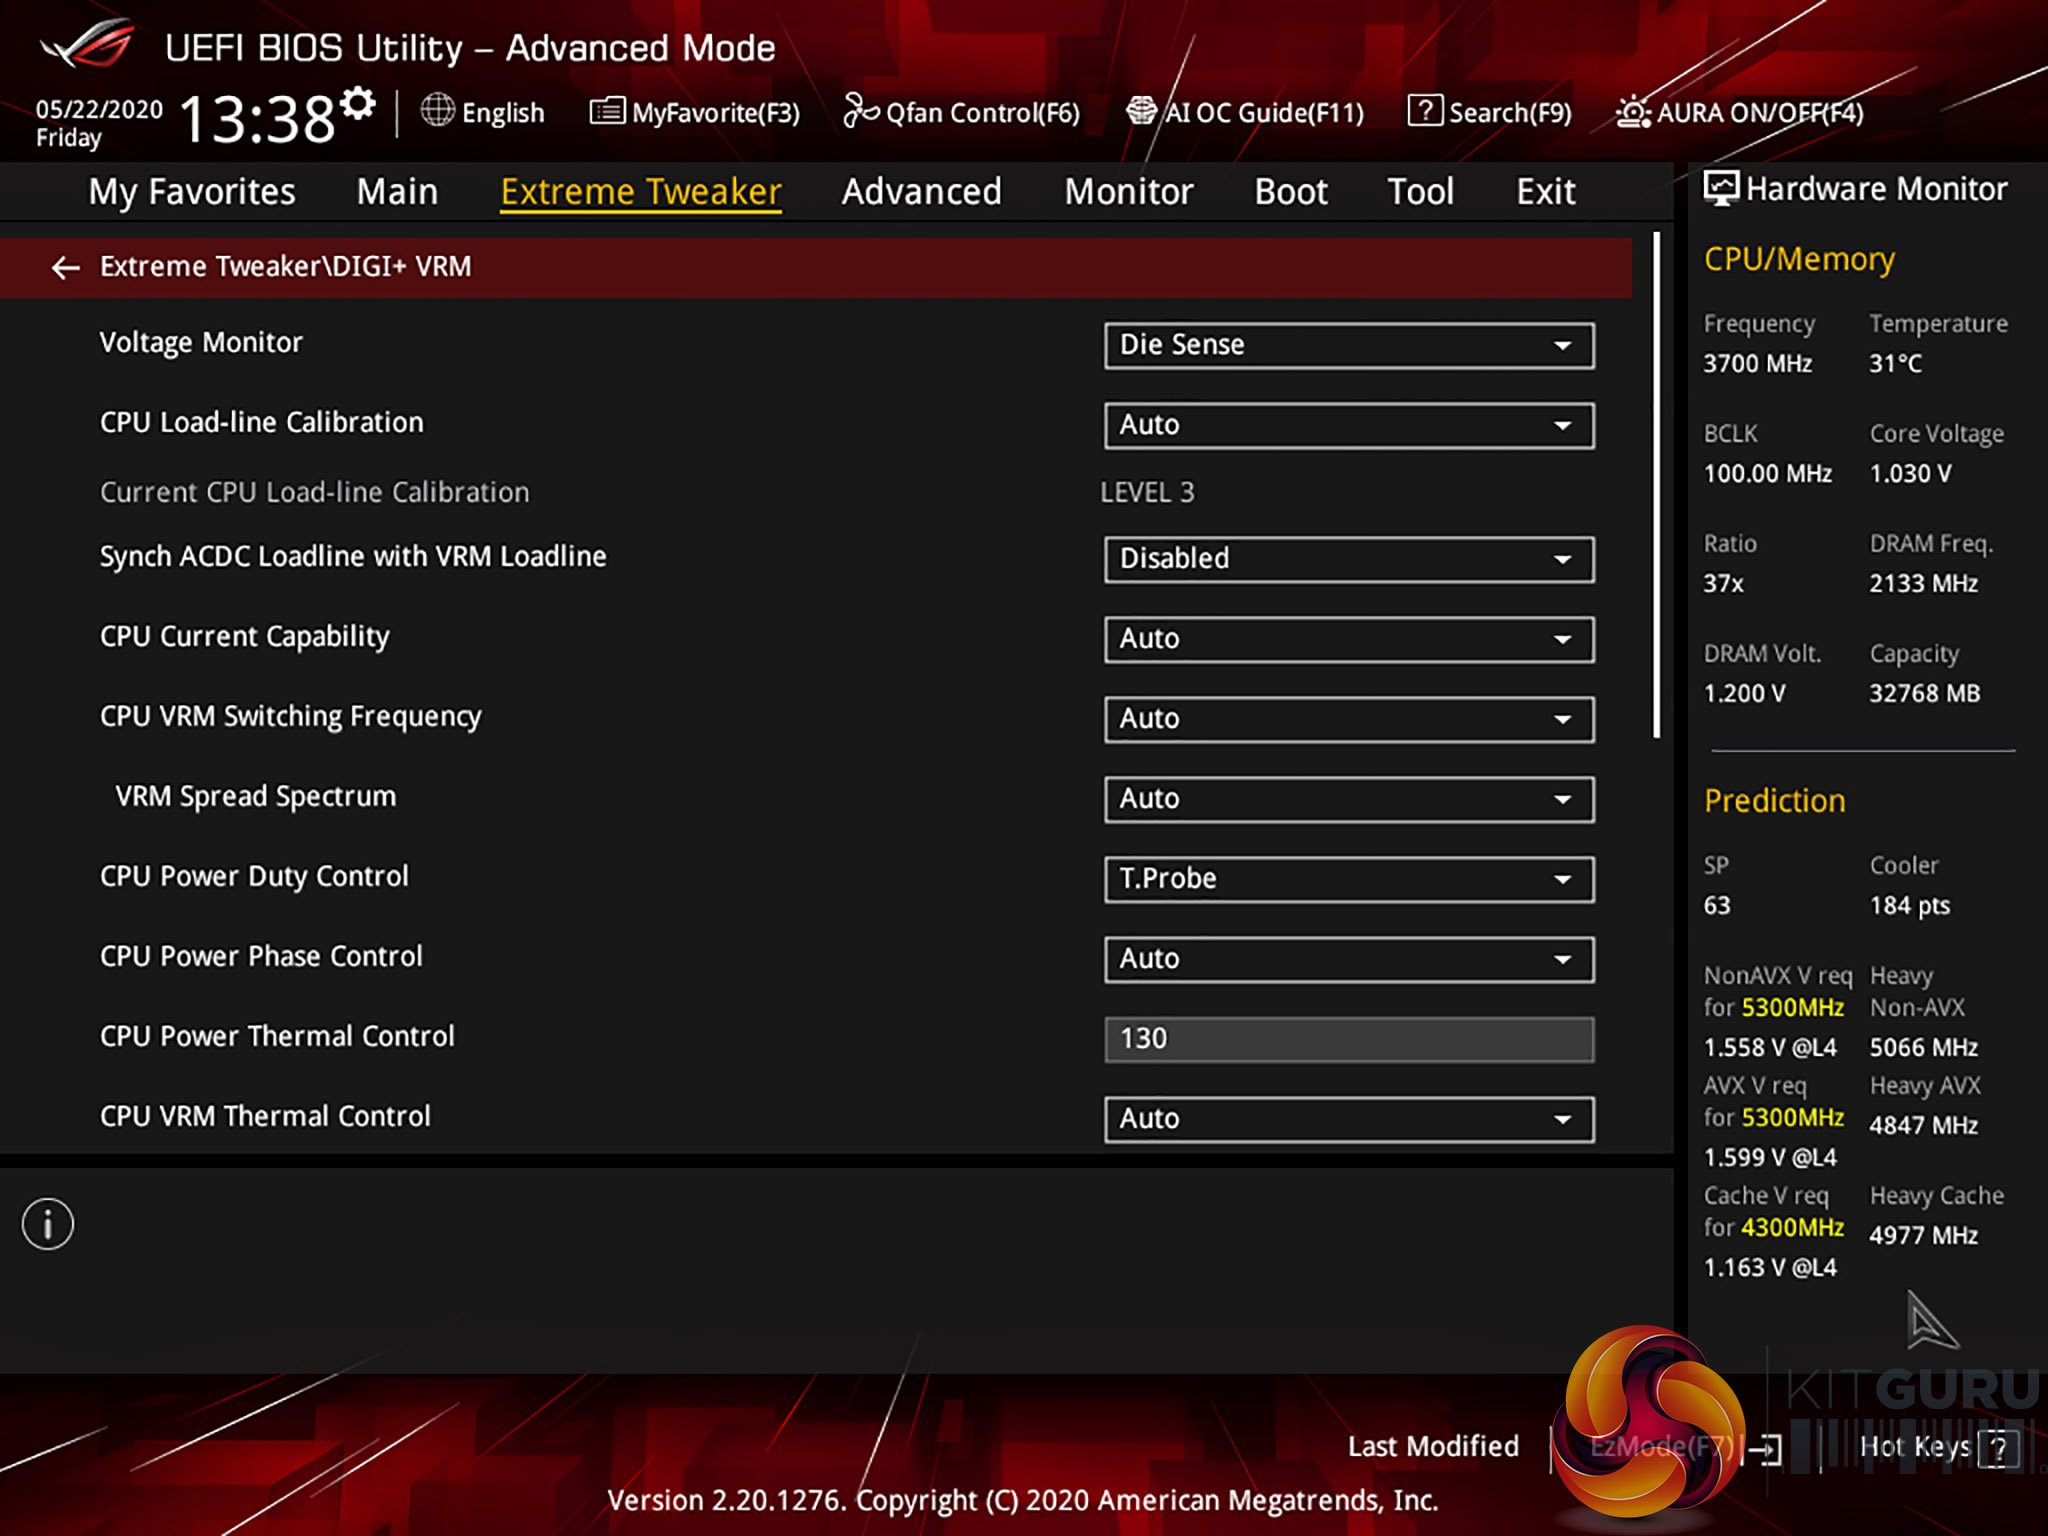2048x1536 pixels.
Task: Open CPU Power Duty Control T.Probe dropdown
Action: coord(1348,879)
